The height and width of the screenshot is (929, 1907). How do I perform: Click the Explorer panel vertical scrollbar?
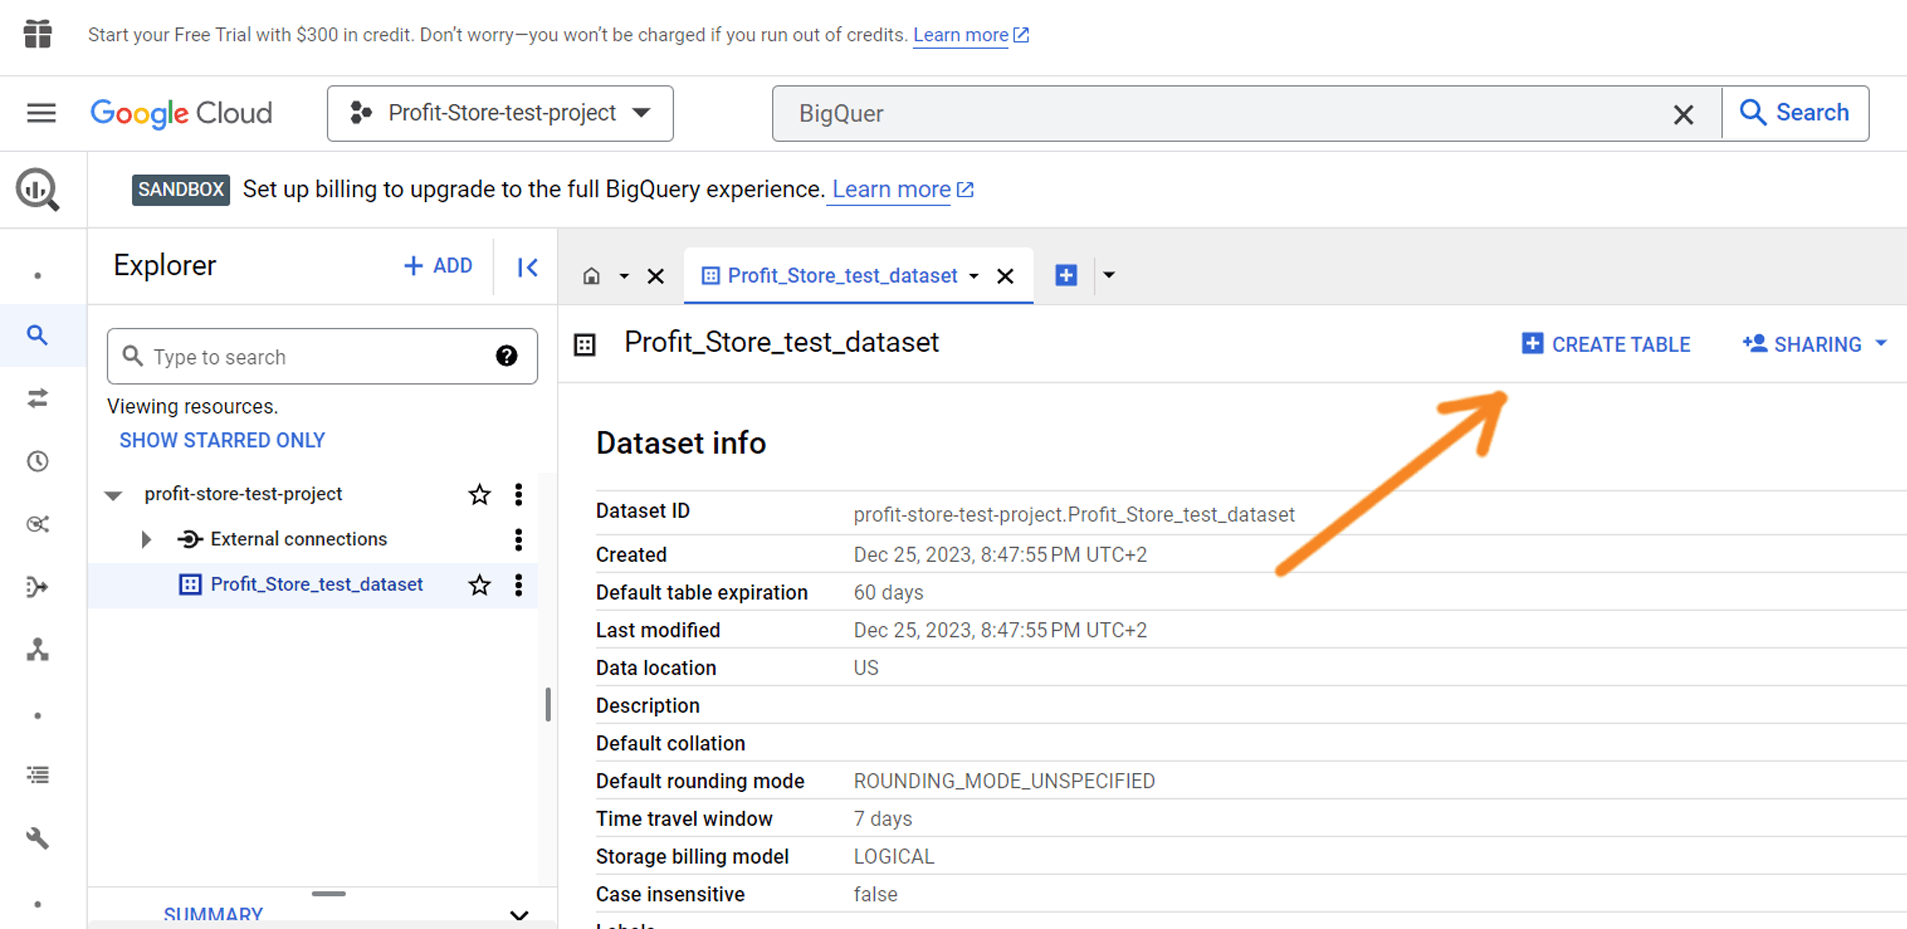tap(548, 704)
